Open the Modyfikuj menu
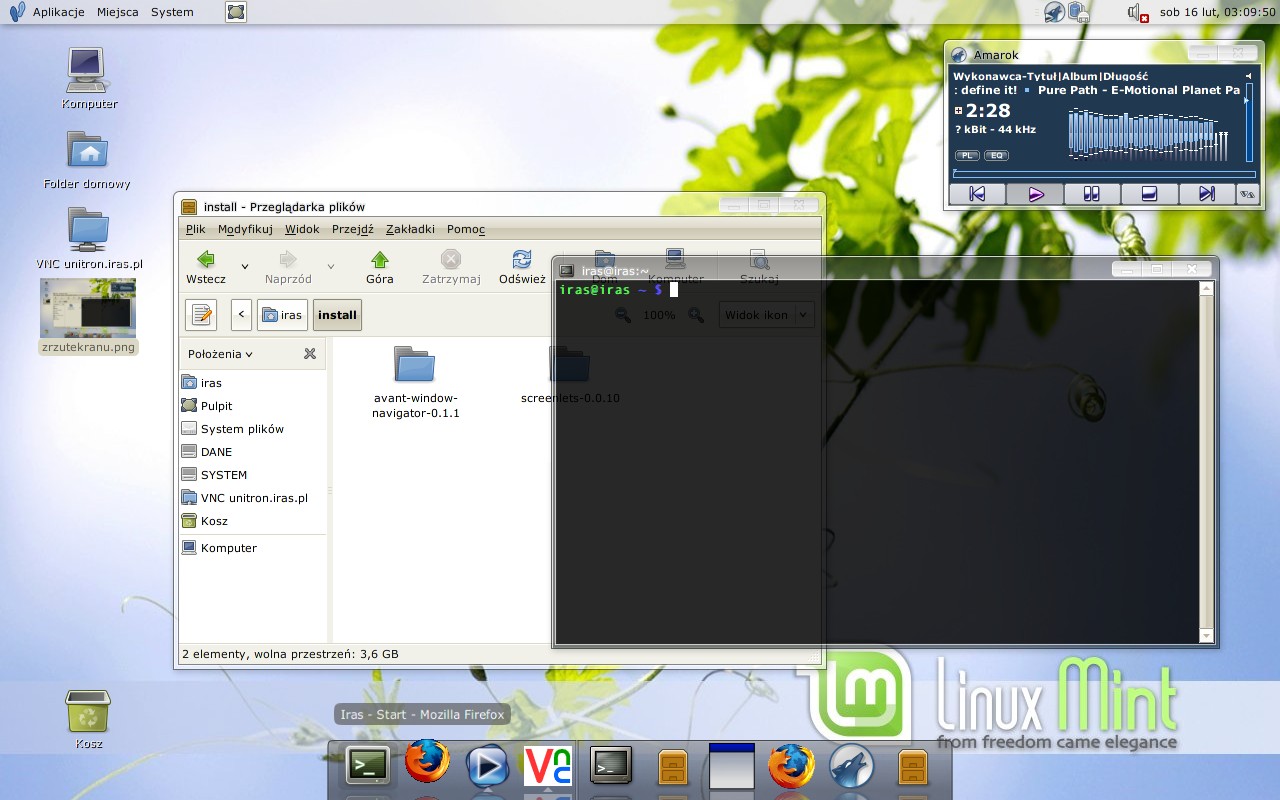1280x800 pixels. [245, 229]
